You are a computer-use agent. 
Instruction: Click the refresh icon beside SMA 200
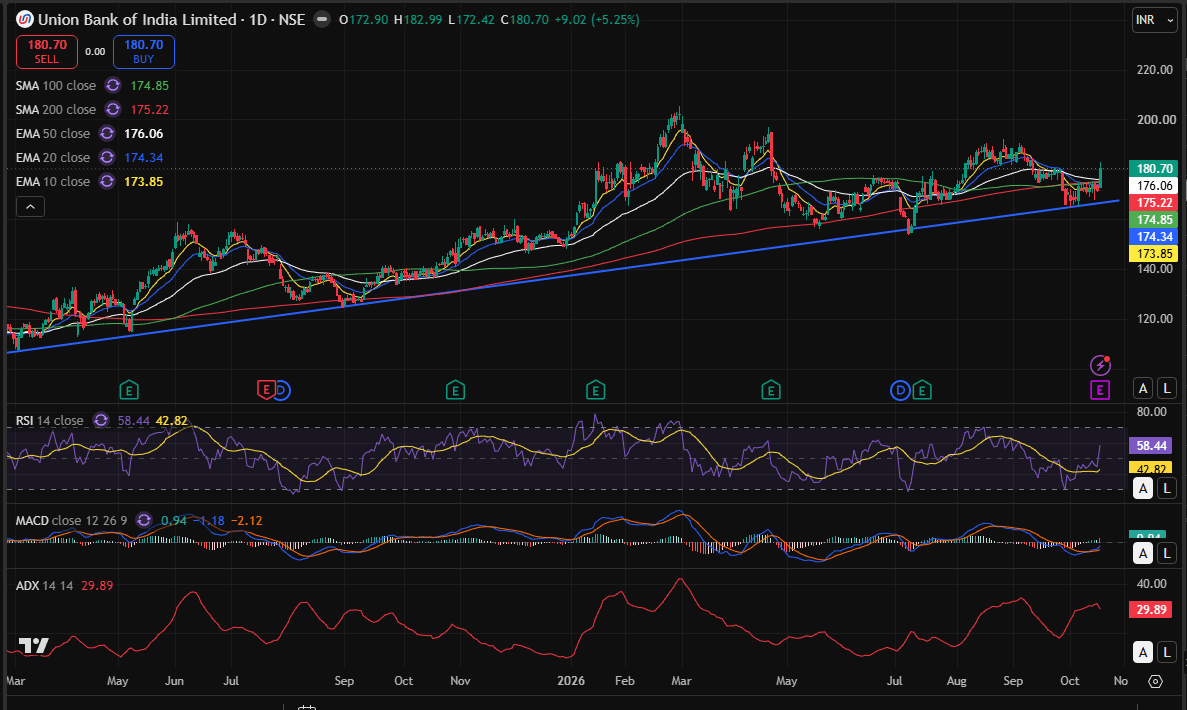point(113,110)
